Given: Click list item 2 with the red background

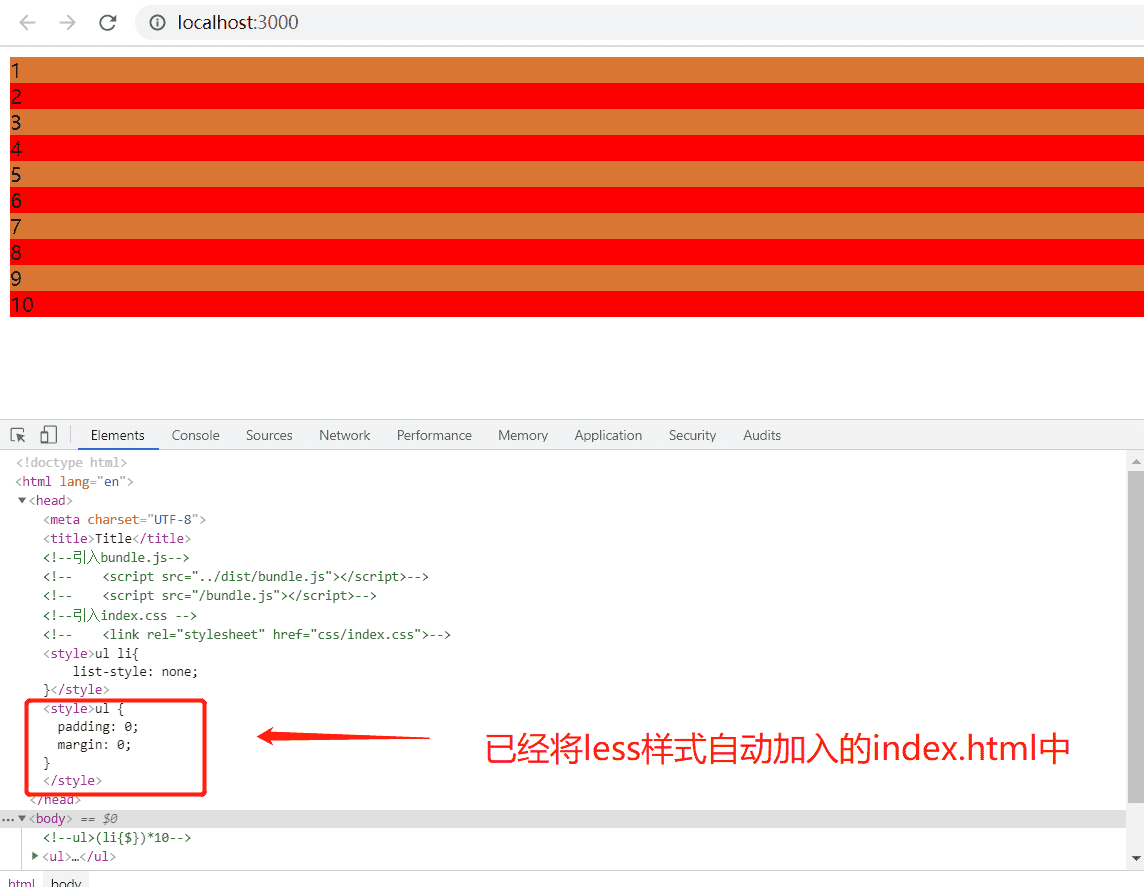Looking at the screenshot, I should (576, 96).
